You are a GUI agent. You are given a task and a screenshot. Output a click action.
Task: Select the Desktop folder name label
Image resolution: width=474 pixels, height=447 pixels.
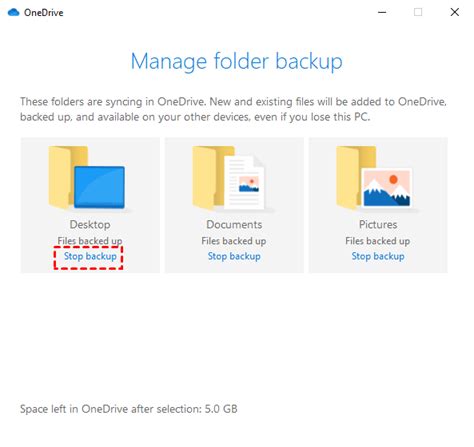[x=90, y=224]
